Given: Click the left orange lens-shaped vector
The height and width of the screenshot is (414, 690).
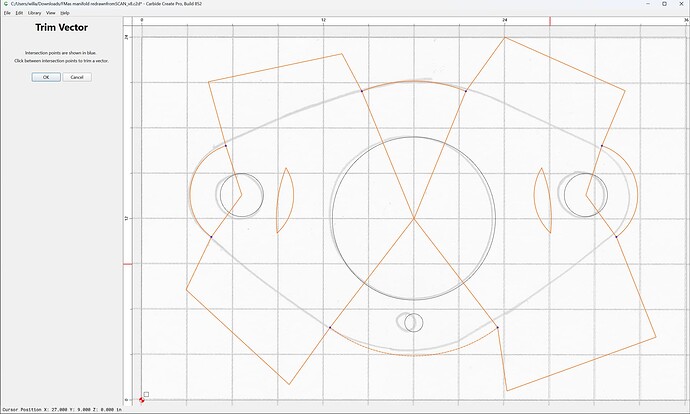Looking at the screenshot, I should 294,200.
